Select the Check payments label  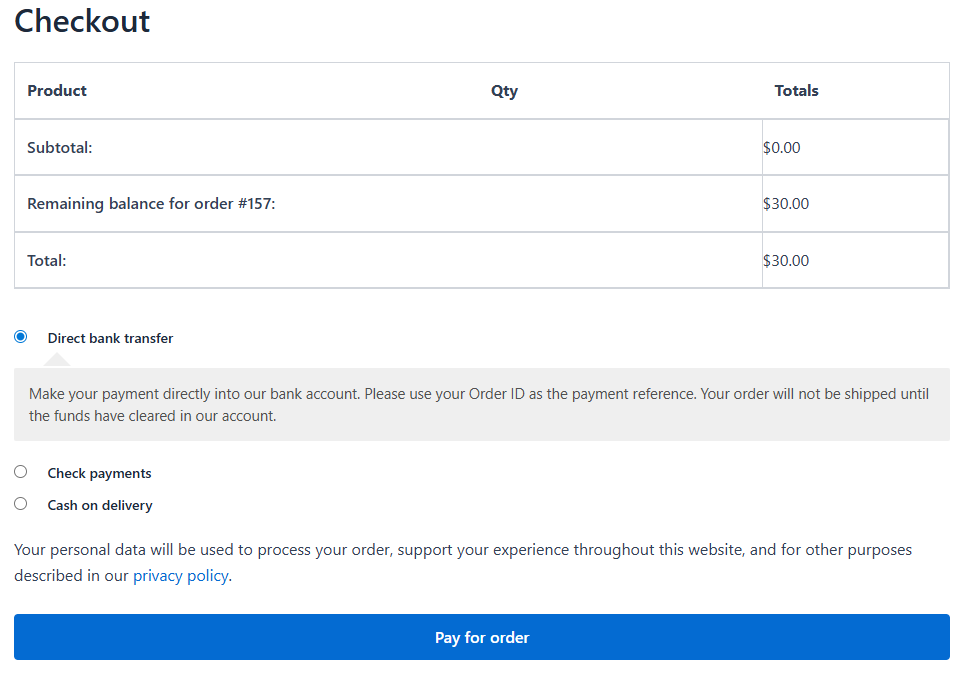tap(99, 472)
